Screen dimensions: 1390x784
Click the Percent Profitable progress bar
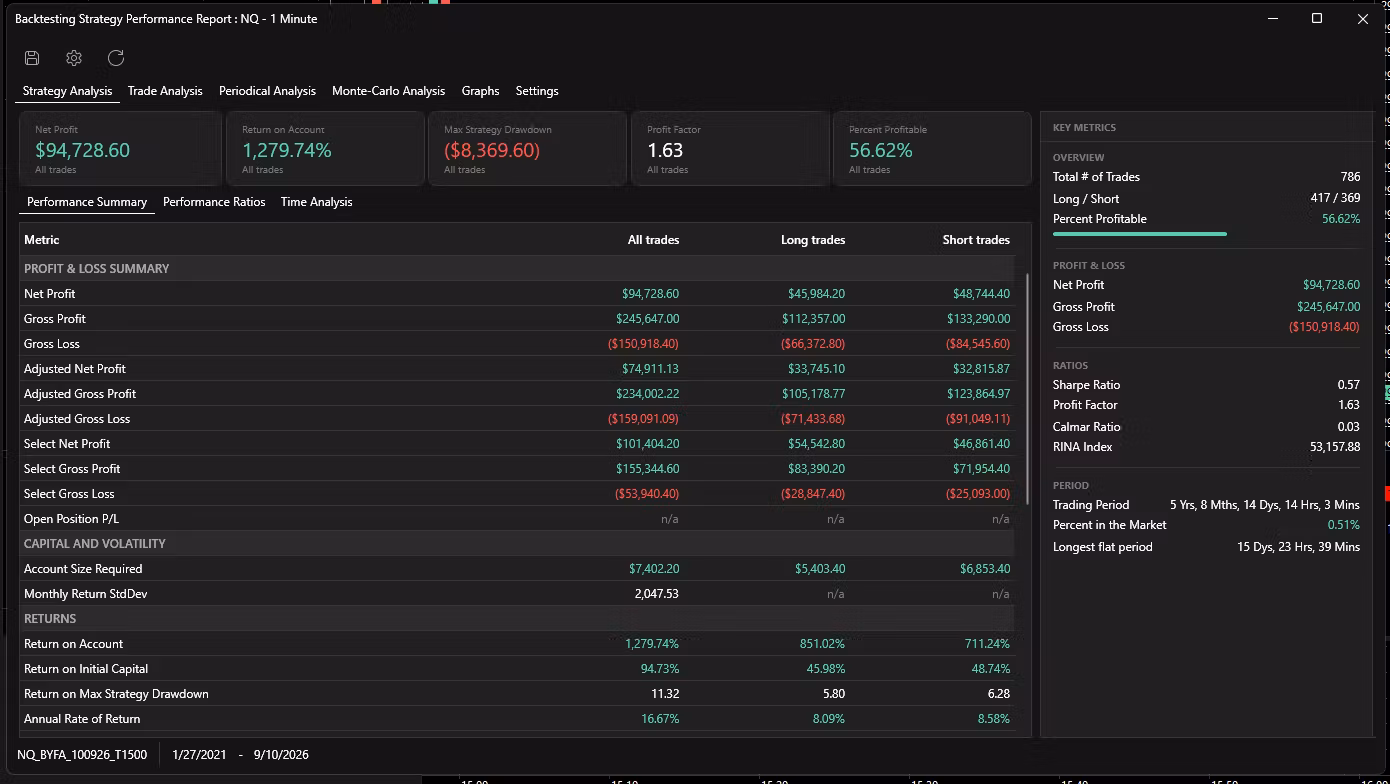coord(1139,234)
